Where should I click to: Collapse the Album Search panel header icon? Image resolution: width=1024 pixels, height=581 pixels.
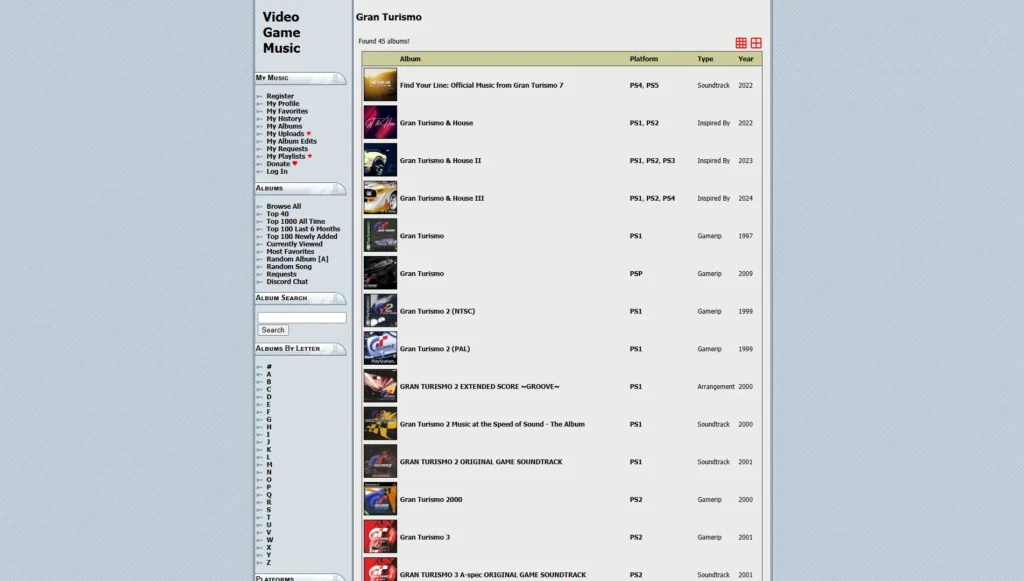point(336,298)
